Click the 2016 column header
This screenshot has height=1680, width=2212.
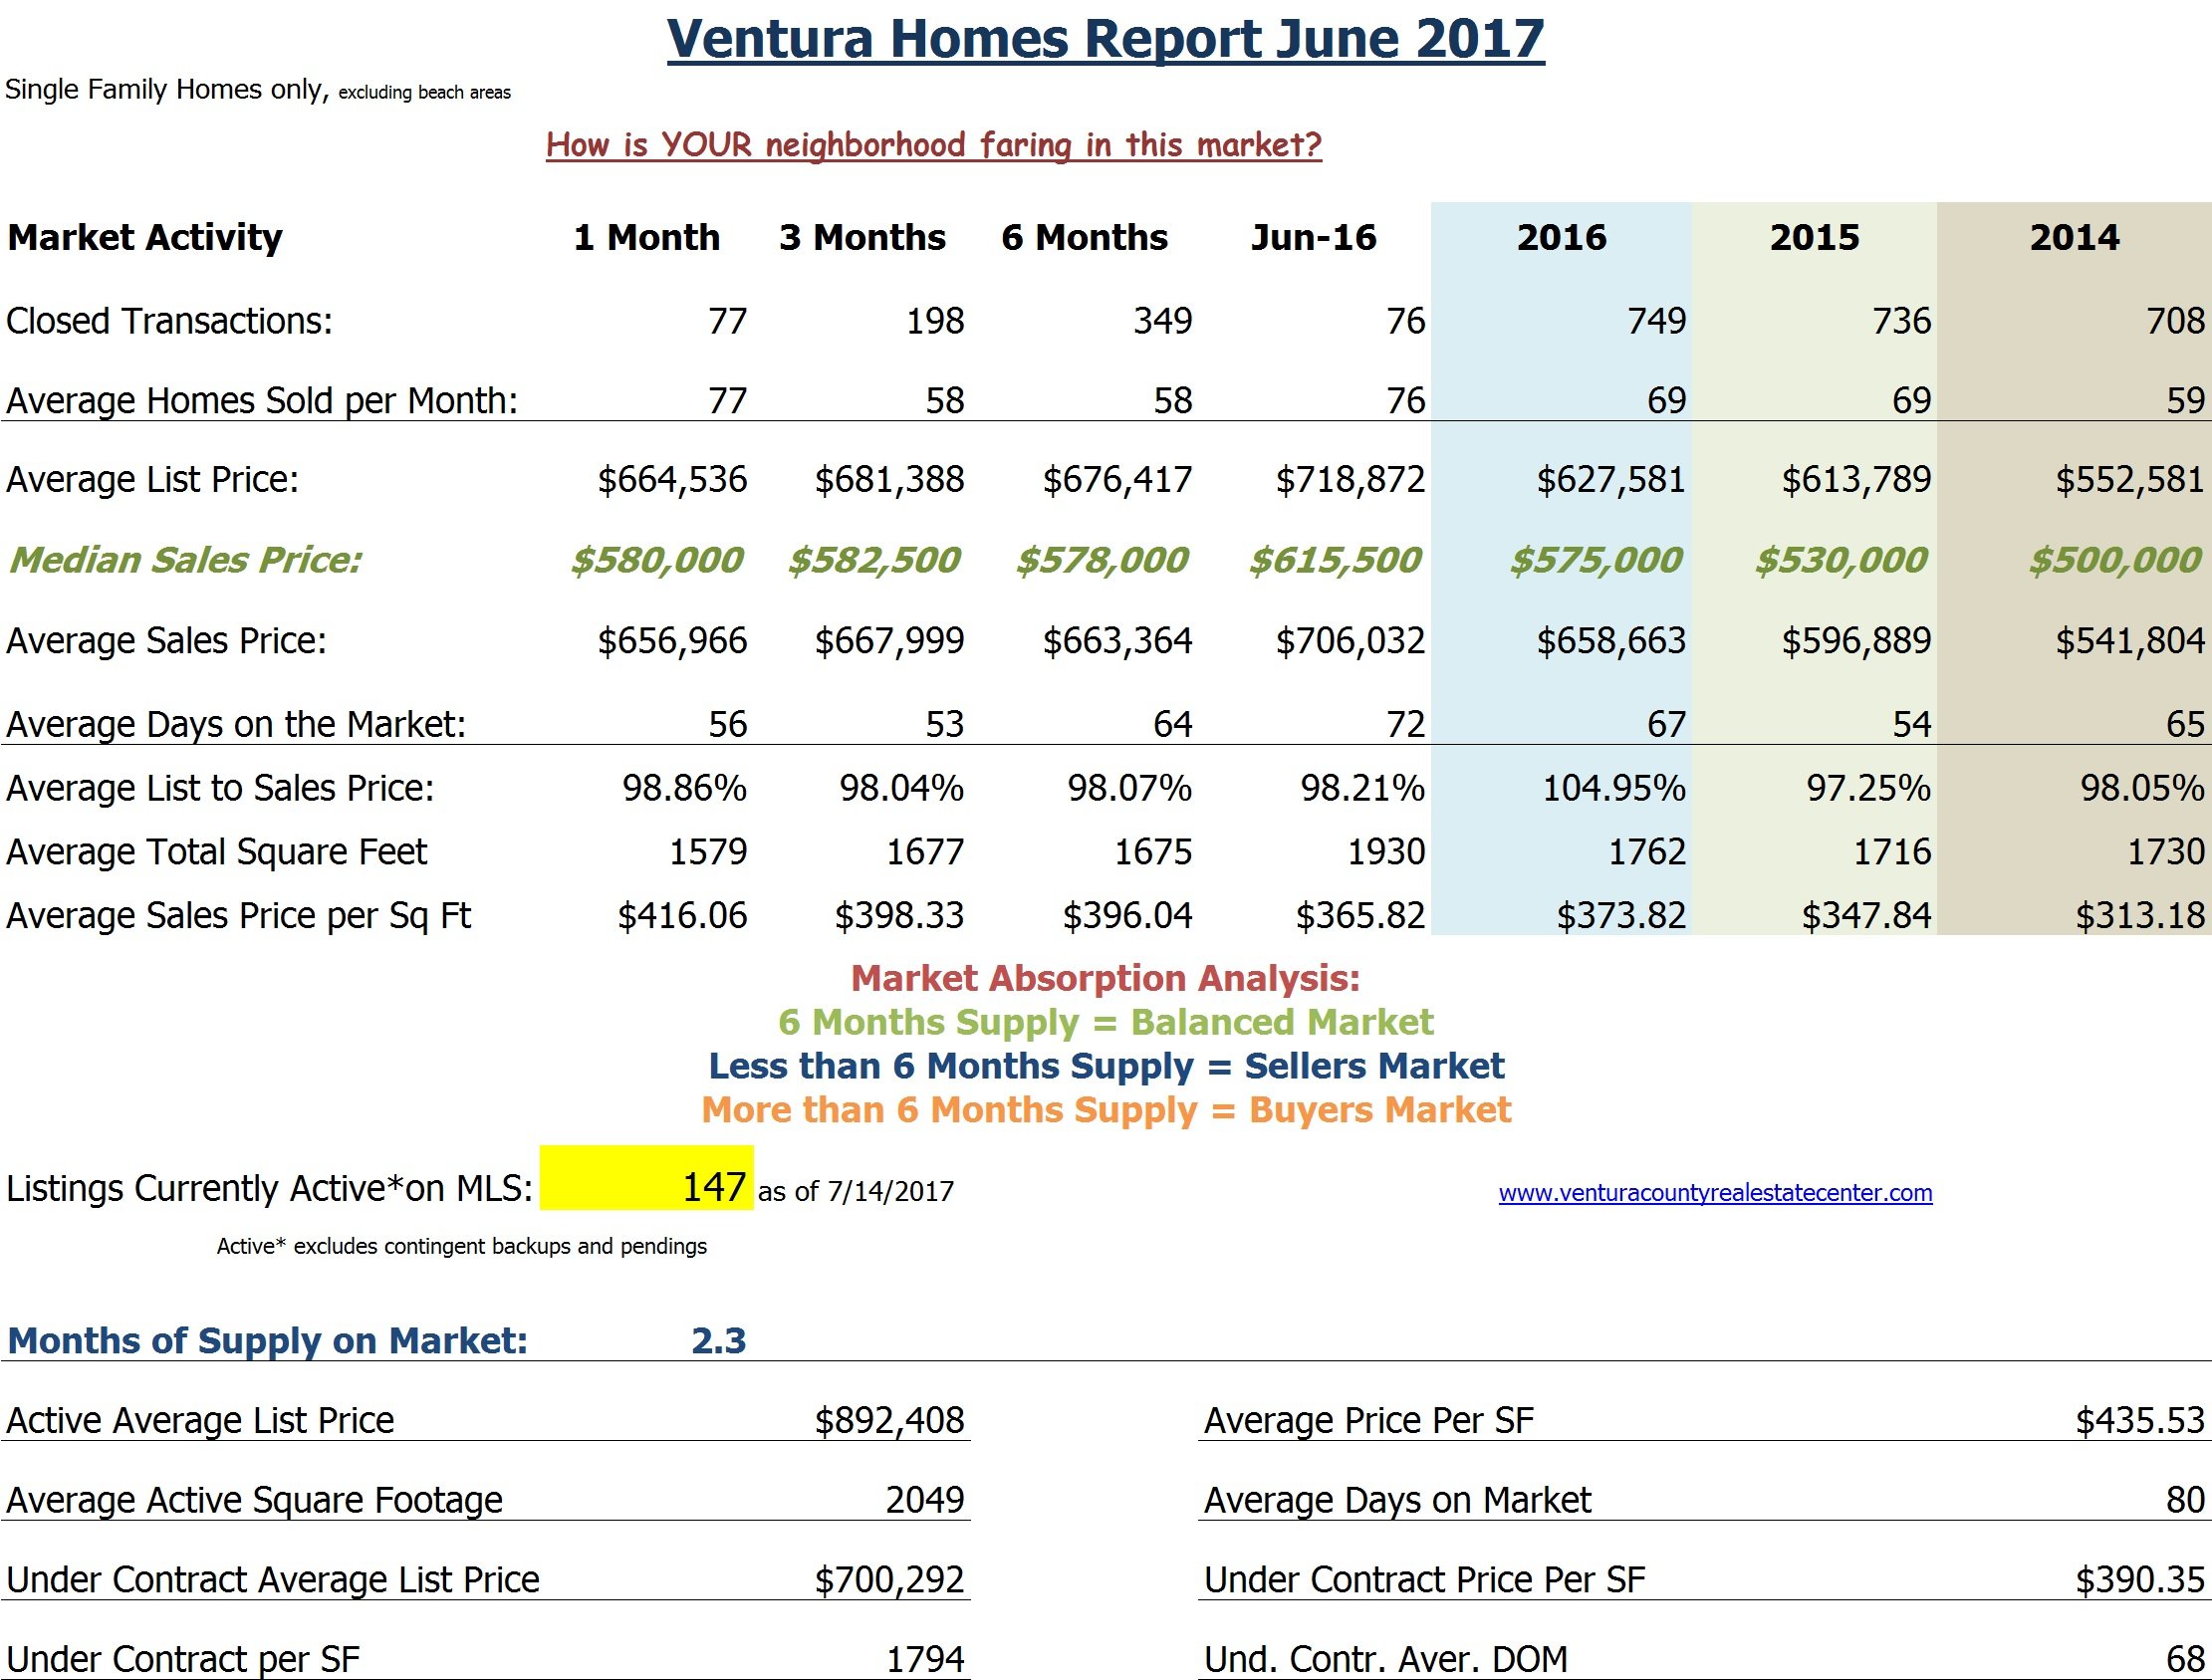point(1561,237)
